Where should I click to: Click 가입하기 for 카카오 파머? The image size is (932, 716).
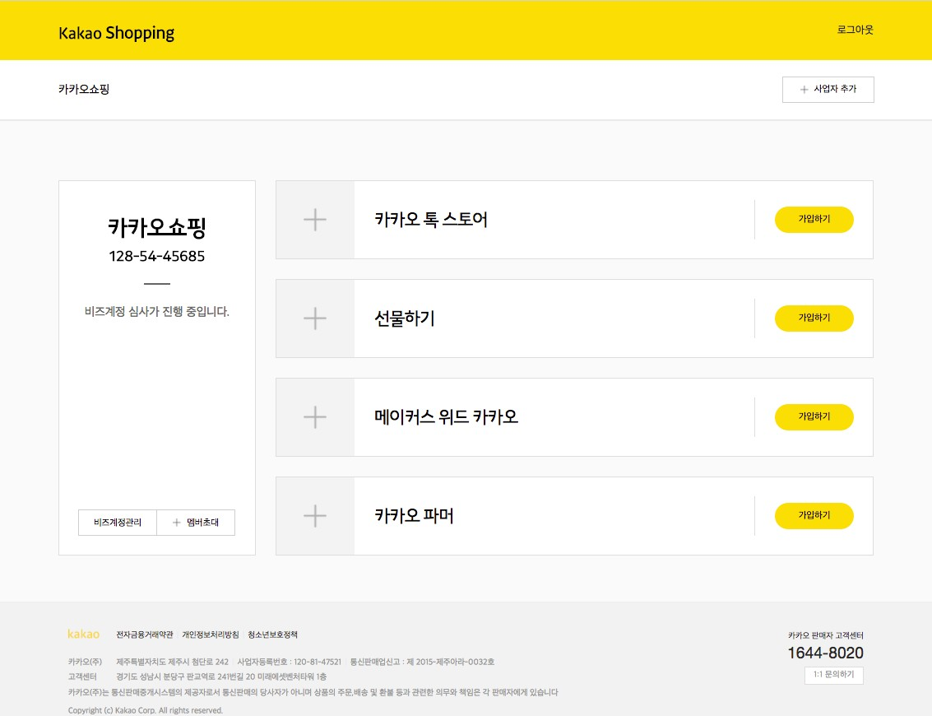814,515
